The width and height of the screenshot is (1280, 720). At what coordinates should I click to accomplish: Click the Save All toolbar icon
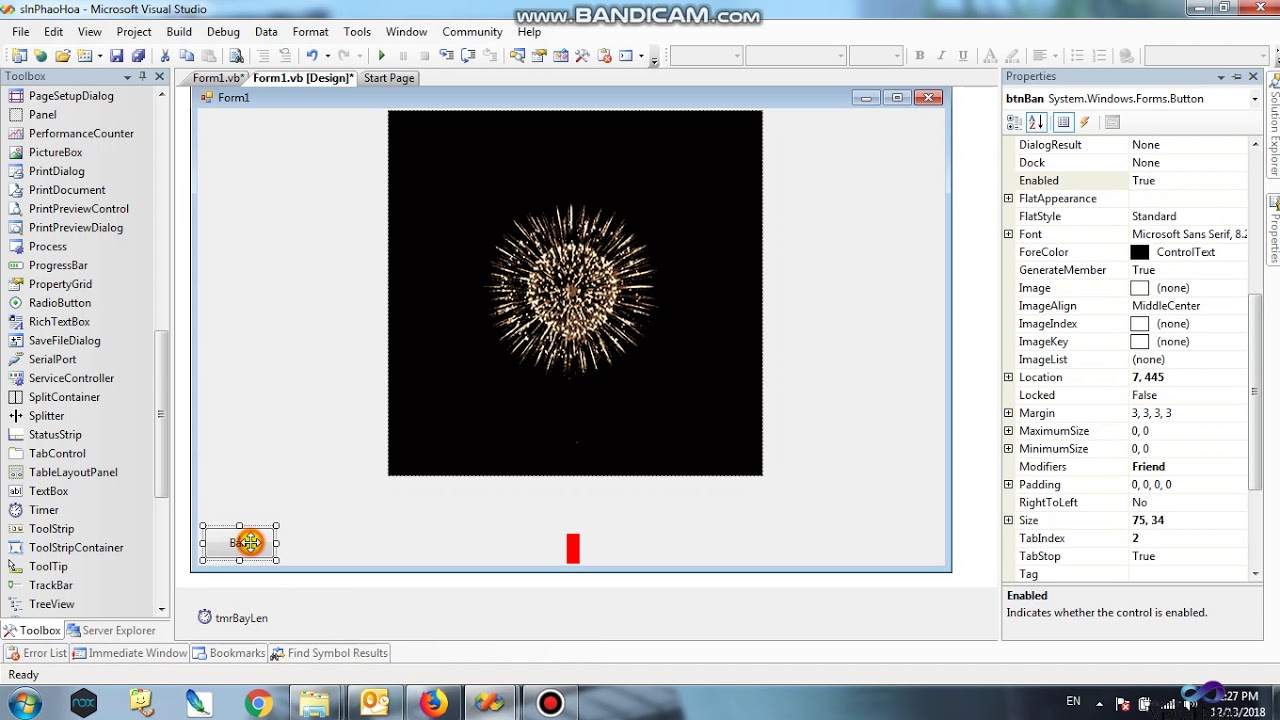pyautogui.click(x=138, y=56)
